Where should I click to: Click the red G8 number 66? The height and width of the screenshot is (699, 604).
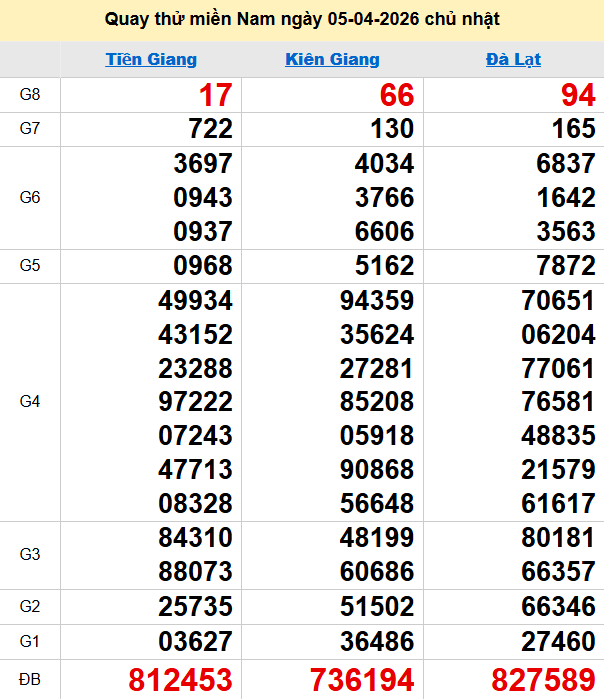[397, 95]
